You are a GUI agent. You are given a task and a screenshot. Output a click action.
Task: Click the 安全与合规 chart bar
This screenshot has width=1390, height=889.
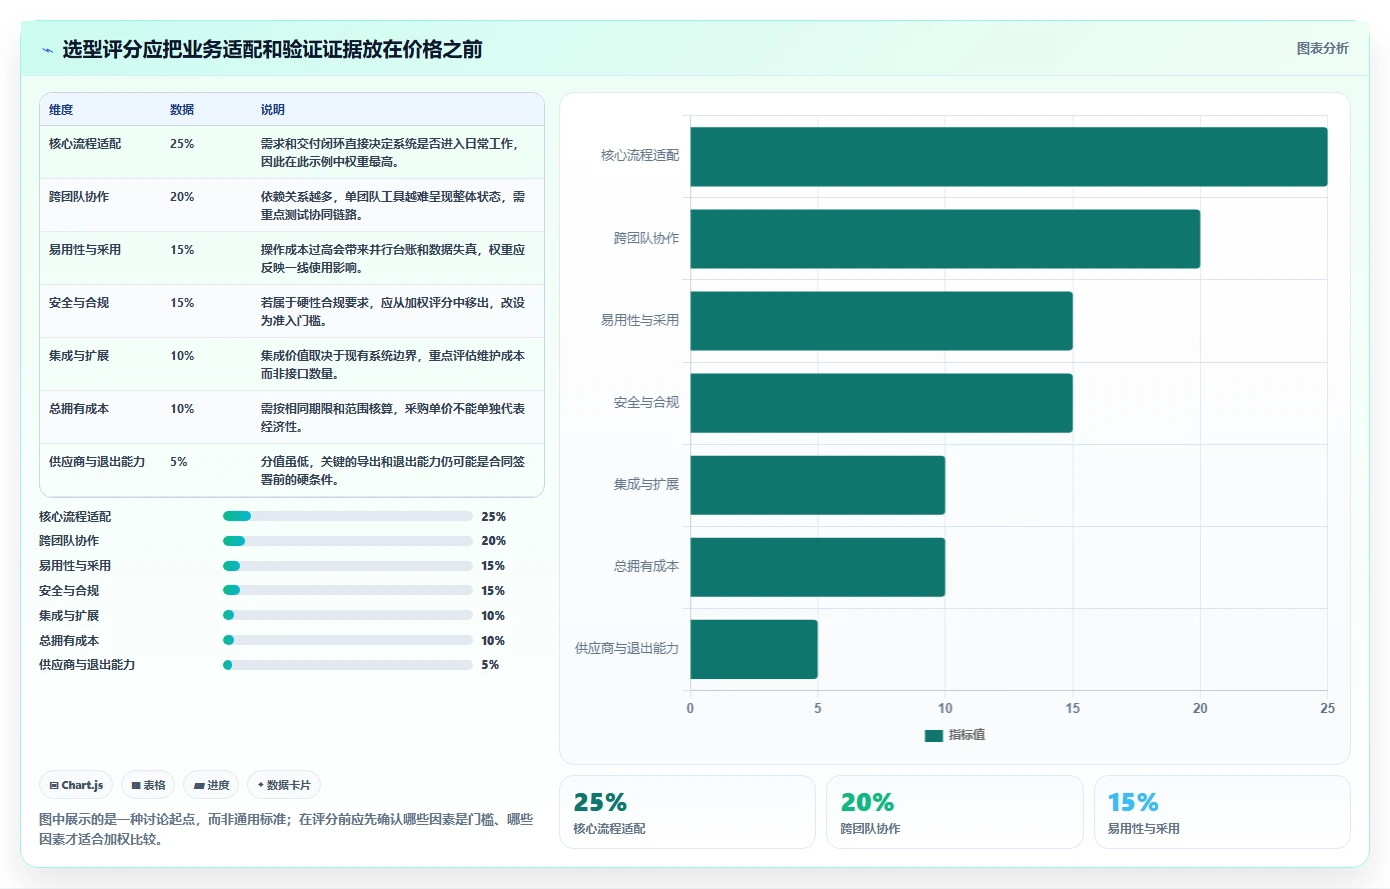point(881,403)
